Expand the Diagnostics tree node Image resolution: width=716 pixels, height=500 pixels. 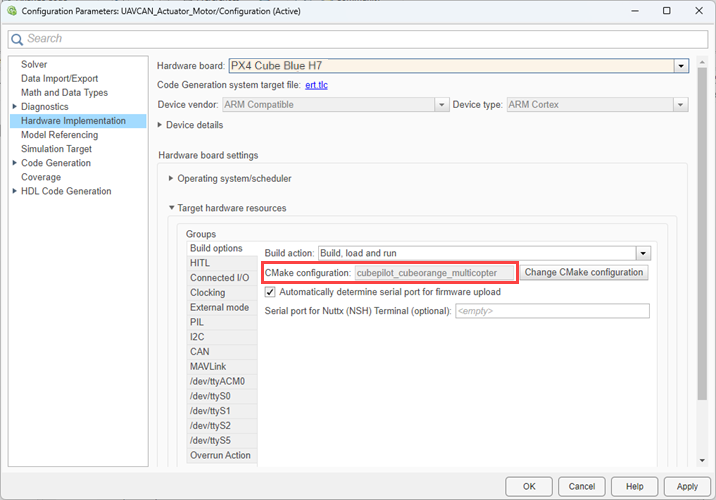tap(13, 107)
